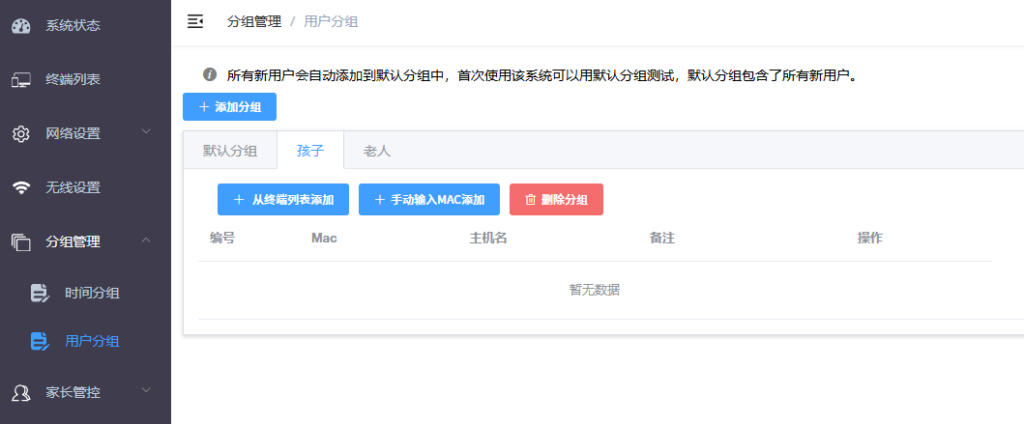
Task: Expand the 网络设置 submenu chevron
Action: coord(146,132)
